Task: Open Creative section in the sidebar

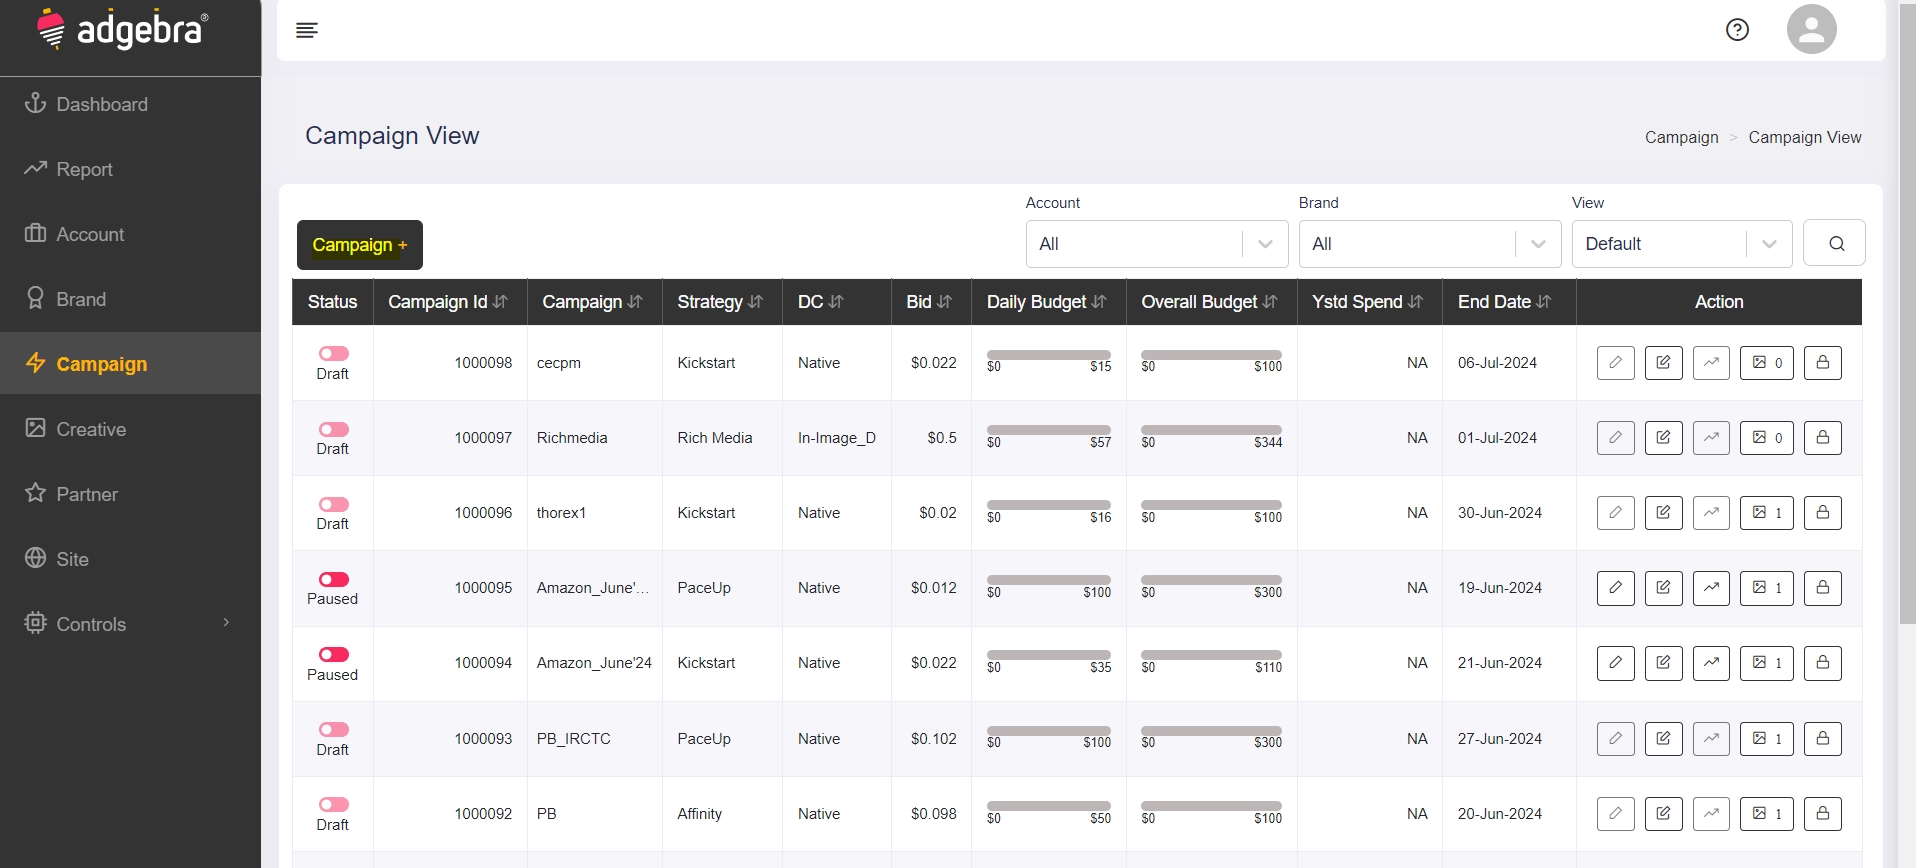Action: point(91,429)
